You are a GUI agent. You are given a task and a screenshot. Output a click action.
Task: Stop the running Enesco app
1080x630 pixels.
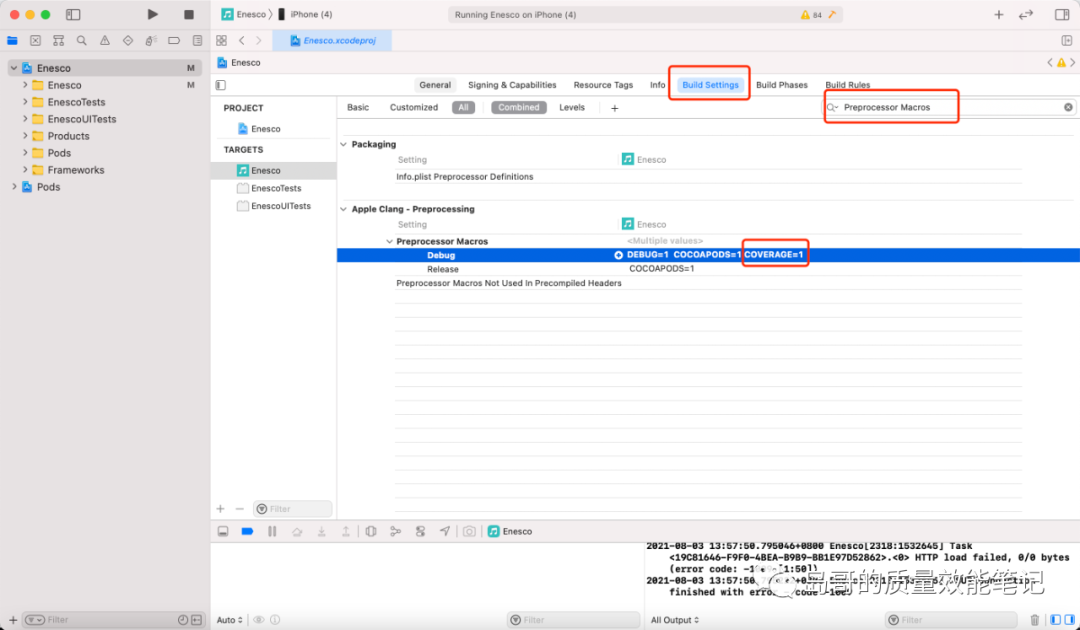point(189,14)
